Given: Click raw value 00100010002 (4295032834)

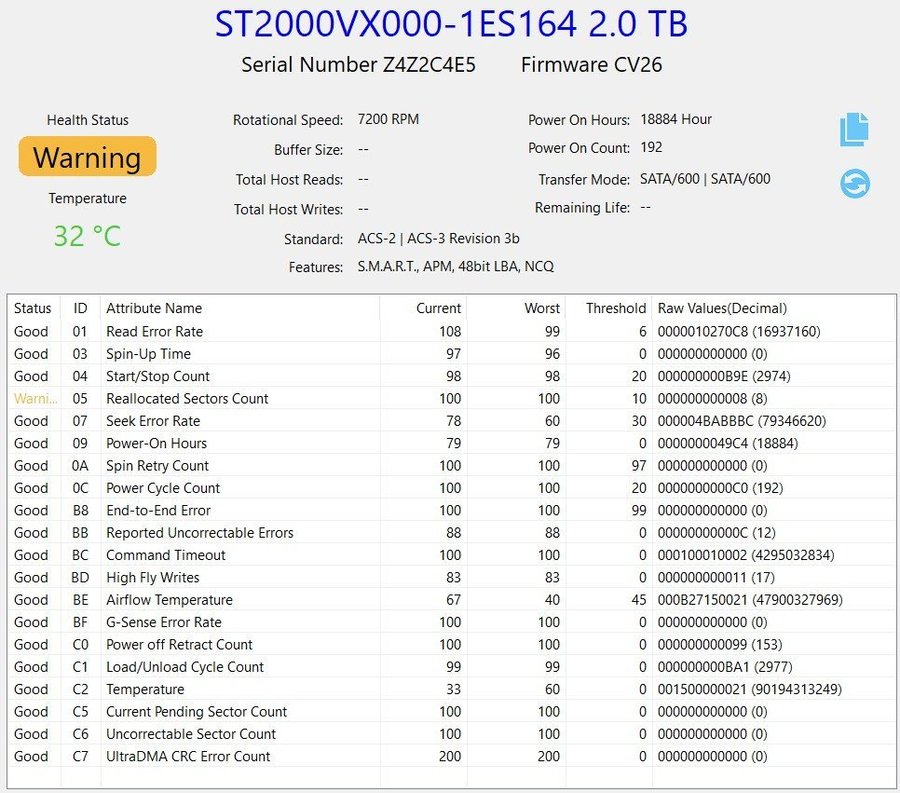Looking at the screenshot, I should [746, 555].
